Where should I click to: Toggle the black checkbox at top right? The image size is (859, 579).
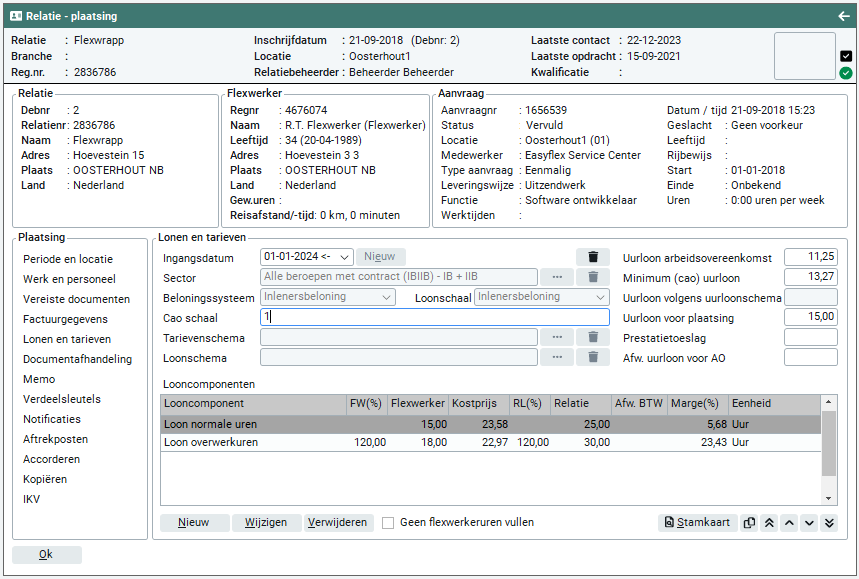click(x=846, y=56)
